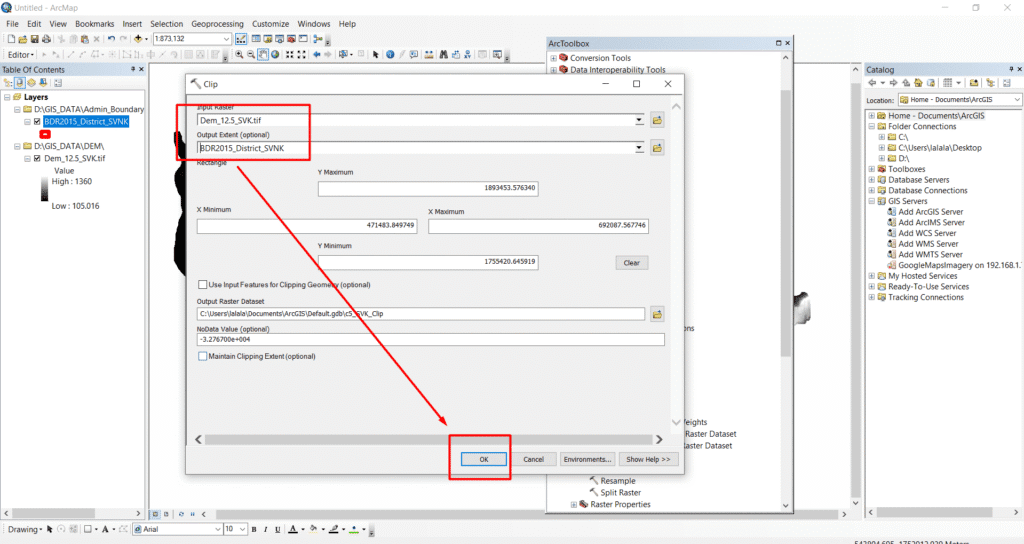Screen dimensions: 1024x544
Task: Enable Use Input Features for Clipping Geometry
Action: [202, 285]
